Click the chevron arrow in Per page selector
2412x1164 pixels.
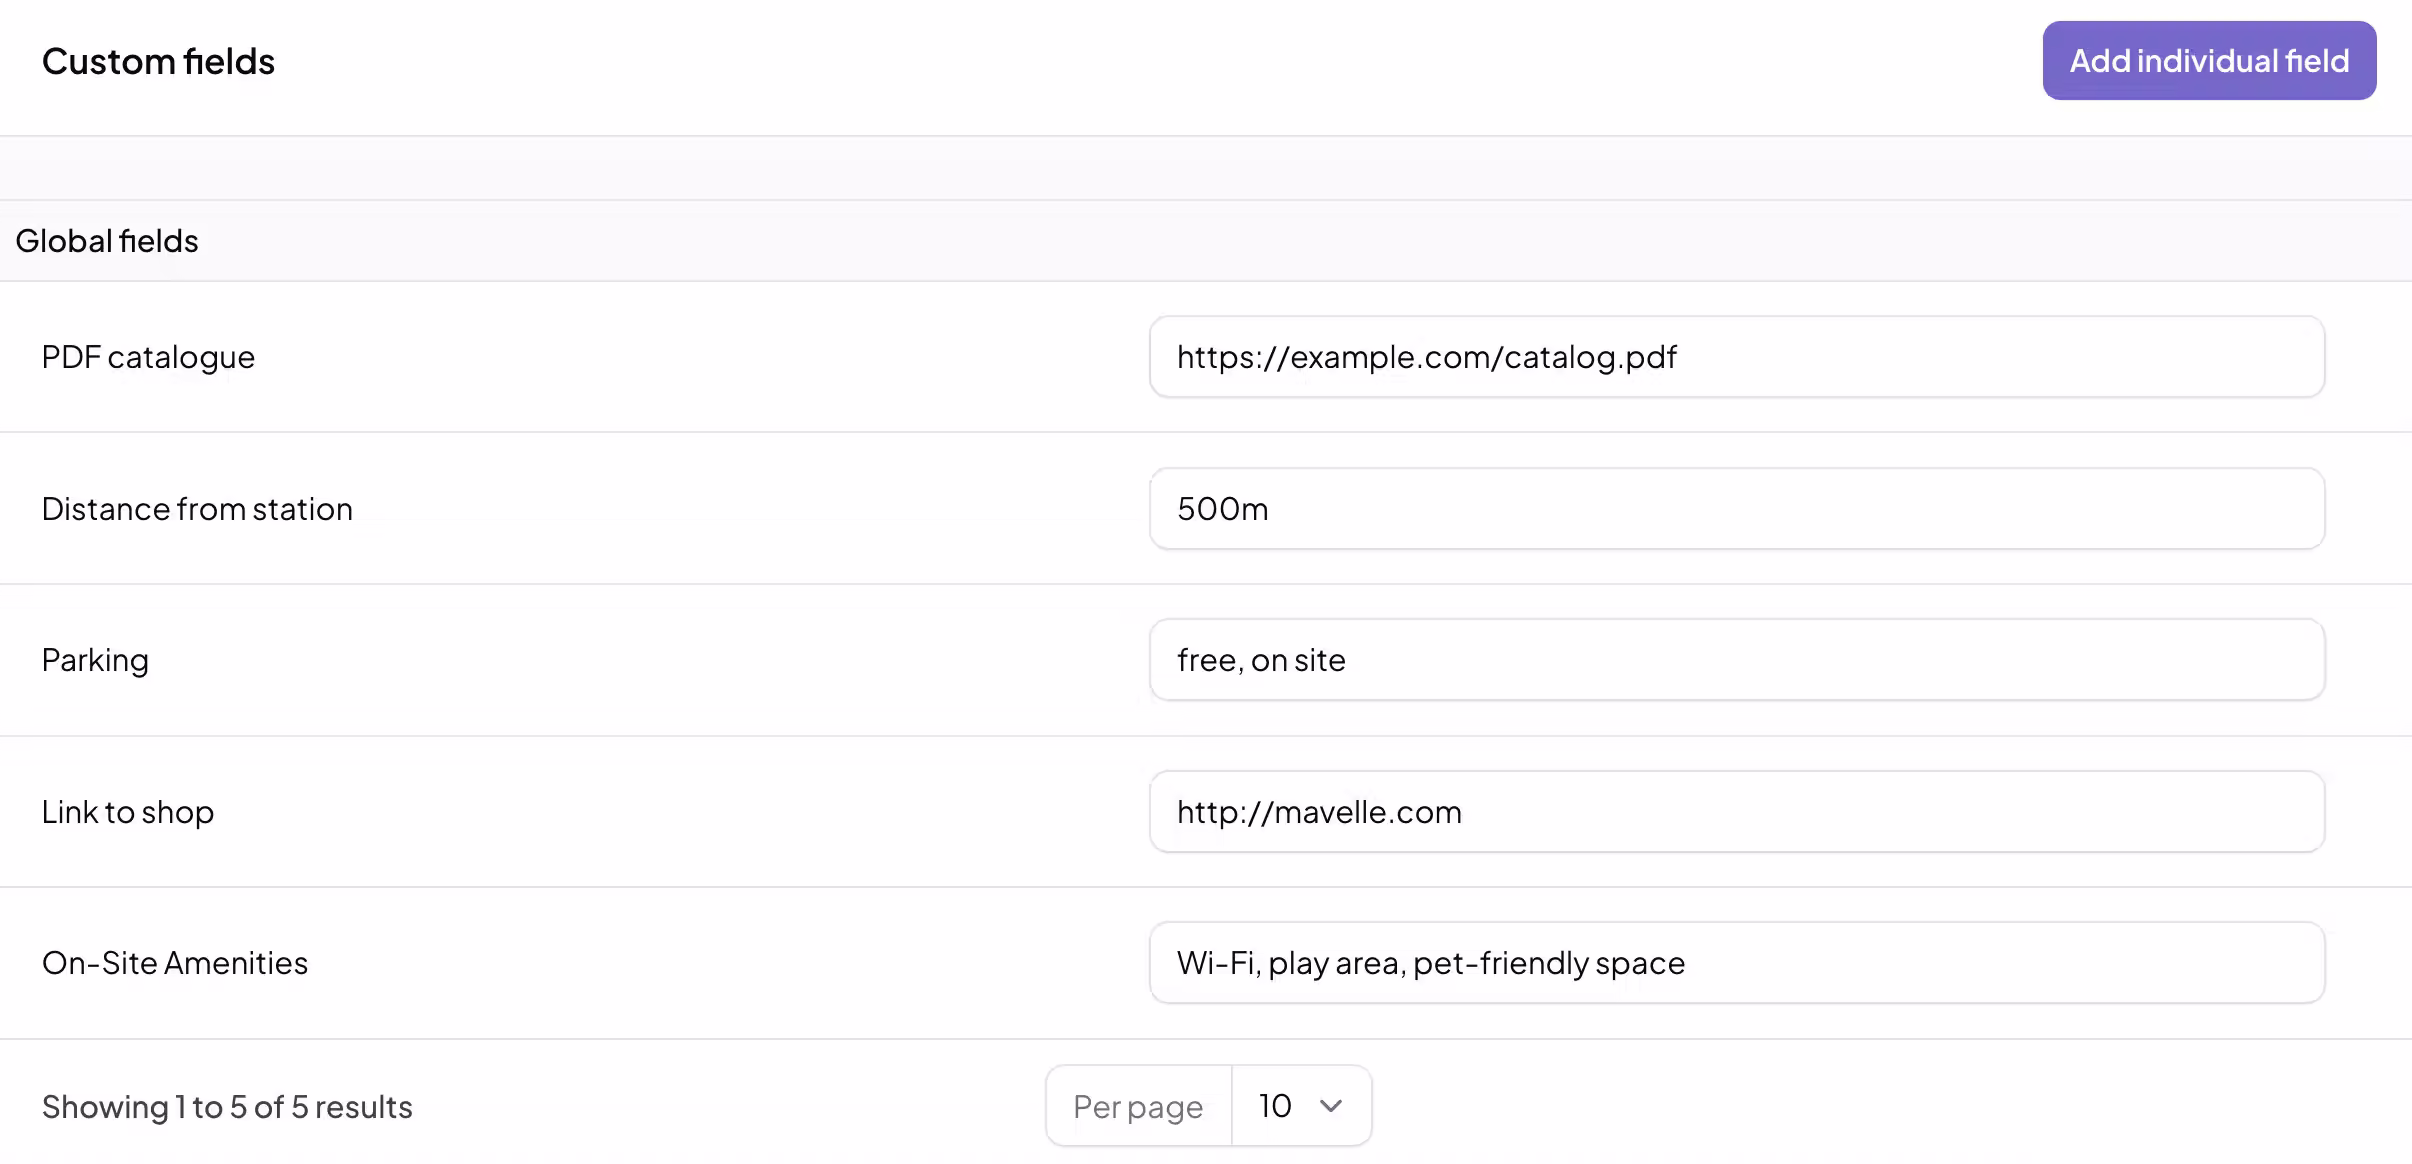pyautogui.click(x=1331, y=1106)
